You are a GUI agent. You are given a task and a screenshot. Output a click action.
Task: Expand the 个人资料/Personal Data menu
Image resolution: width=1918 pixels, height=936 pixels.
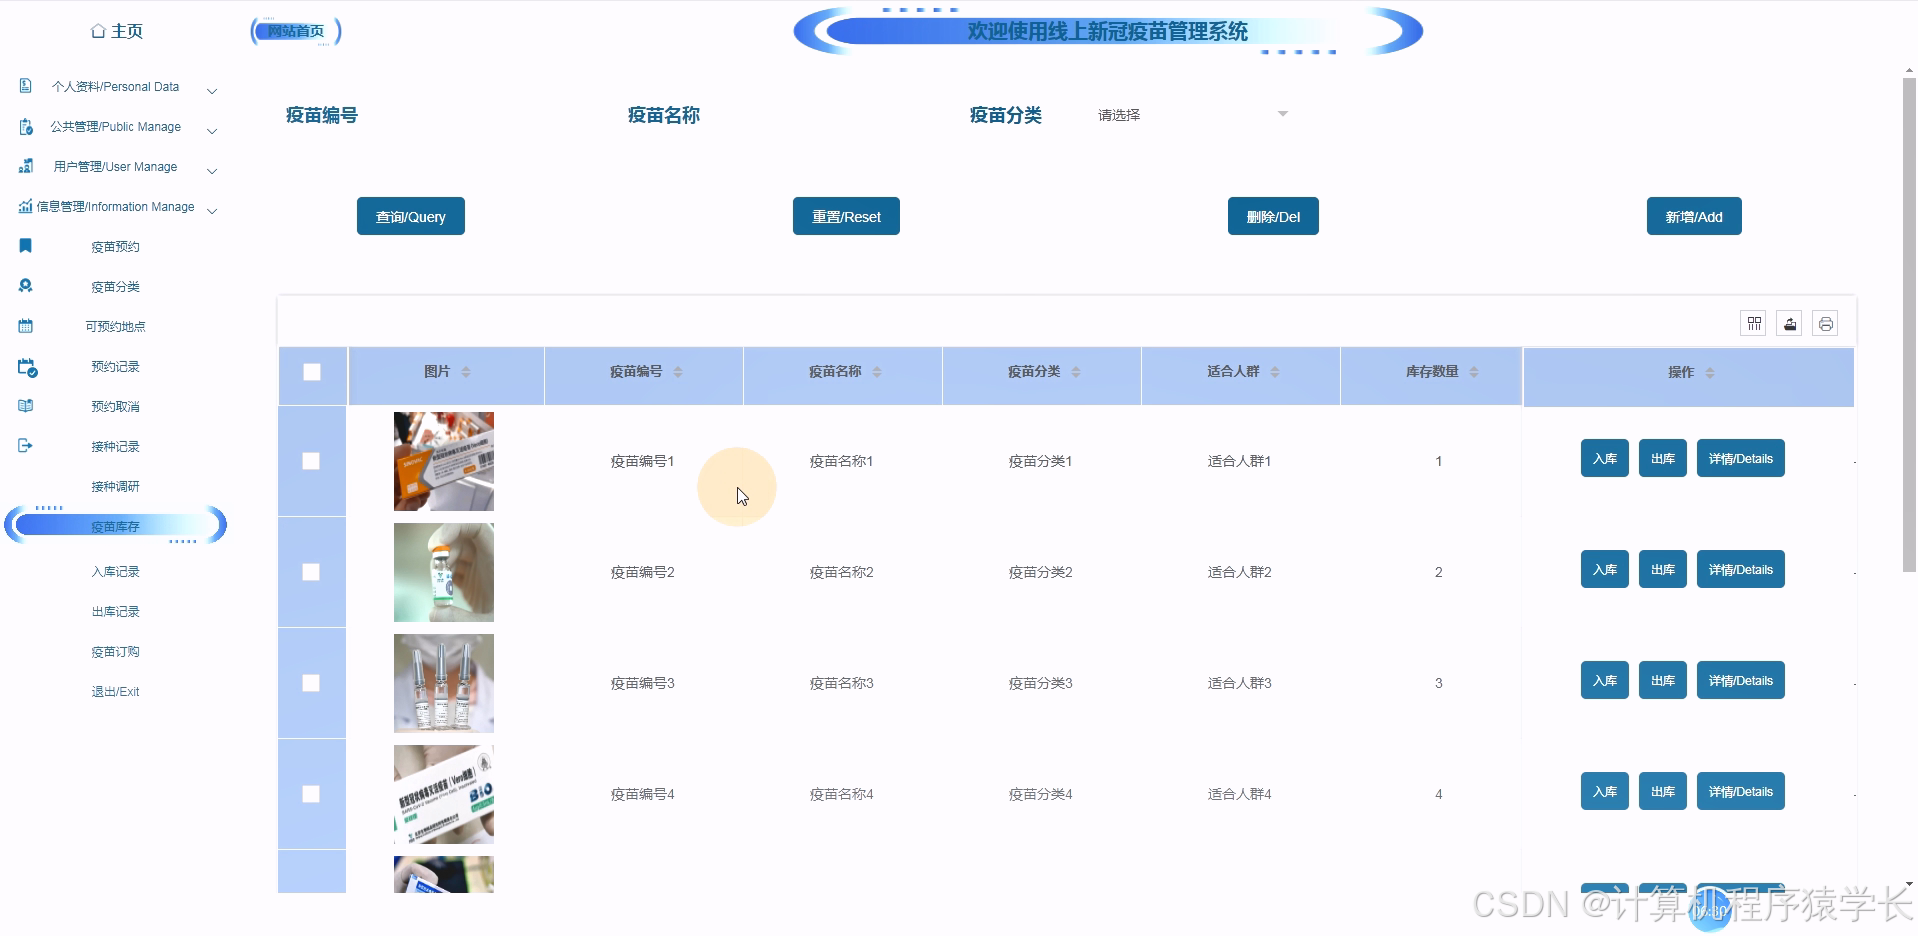(211, 90)
